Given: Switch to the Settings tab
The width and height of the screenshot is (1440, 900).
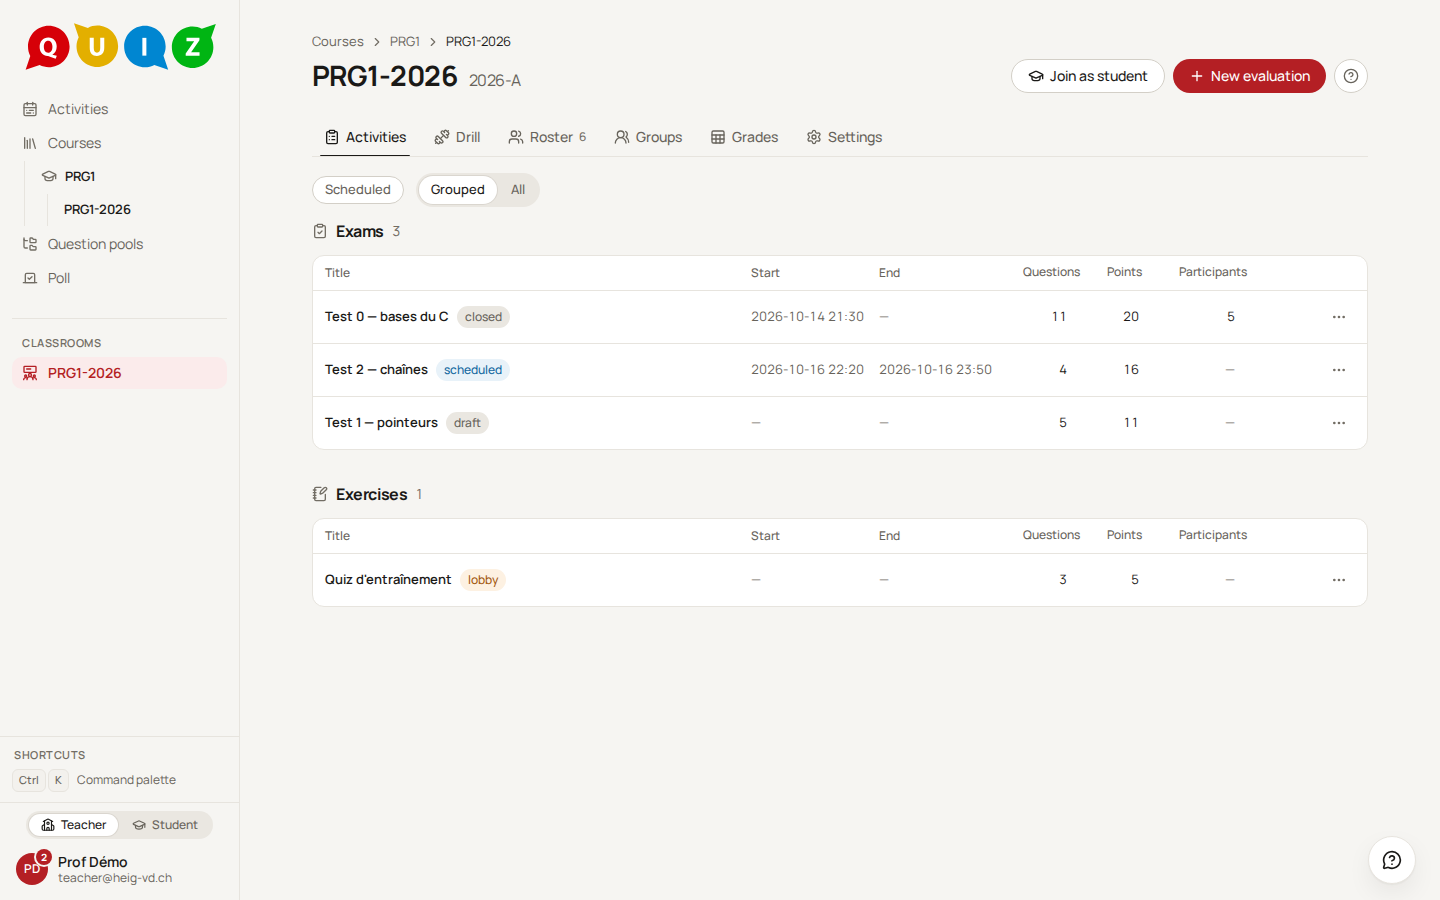Looking at the screenshot, I should pyautogui.click(x=844, y=137).
